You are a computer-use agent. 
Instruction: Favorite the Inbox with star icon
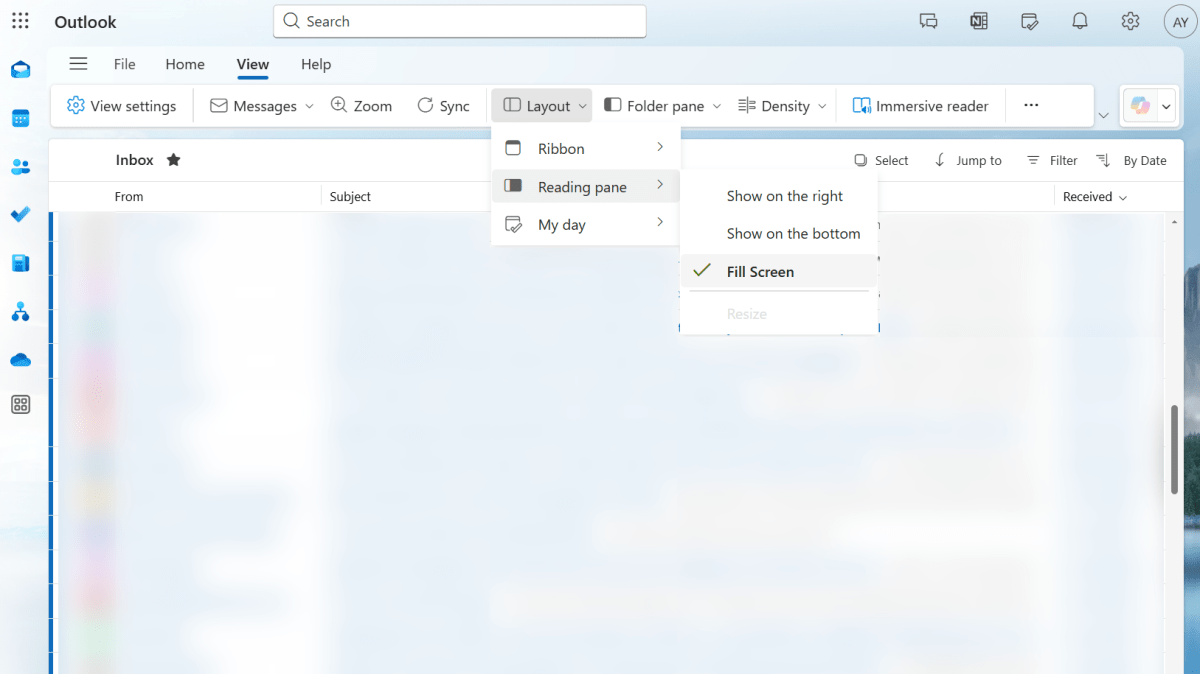(x=173, y=160)
